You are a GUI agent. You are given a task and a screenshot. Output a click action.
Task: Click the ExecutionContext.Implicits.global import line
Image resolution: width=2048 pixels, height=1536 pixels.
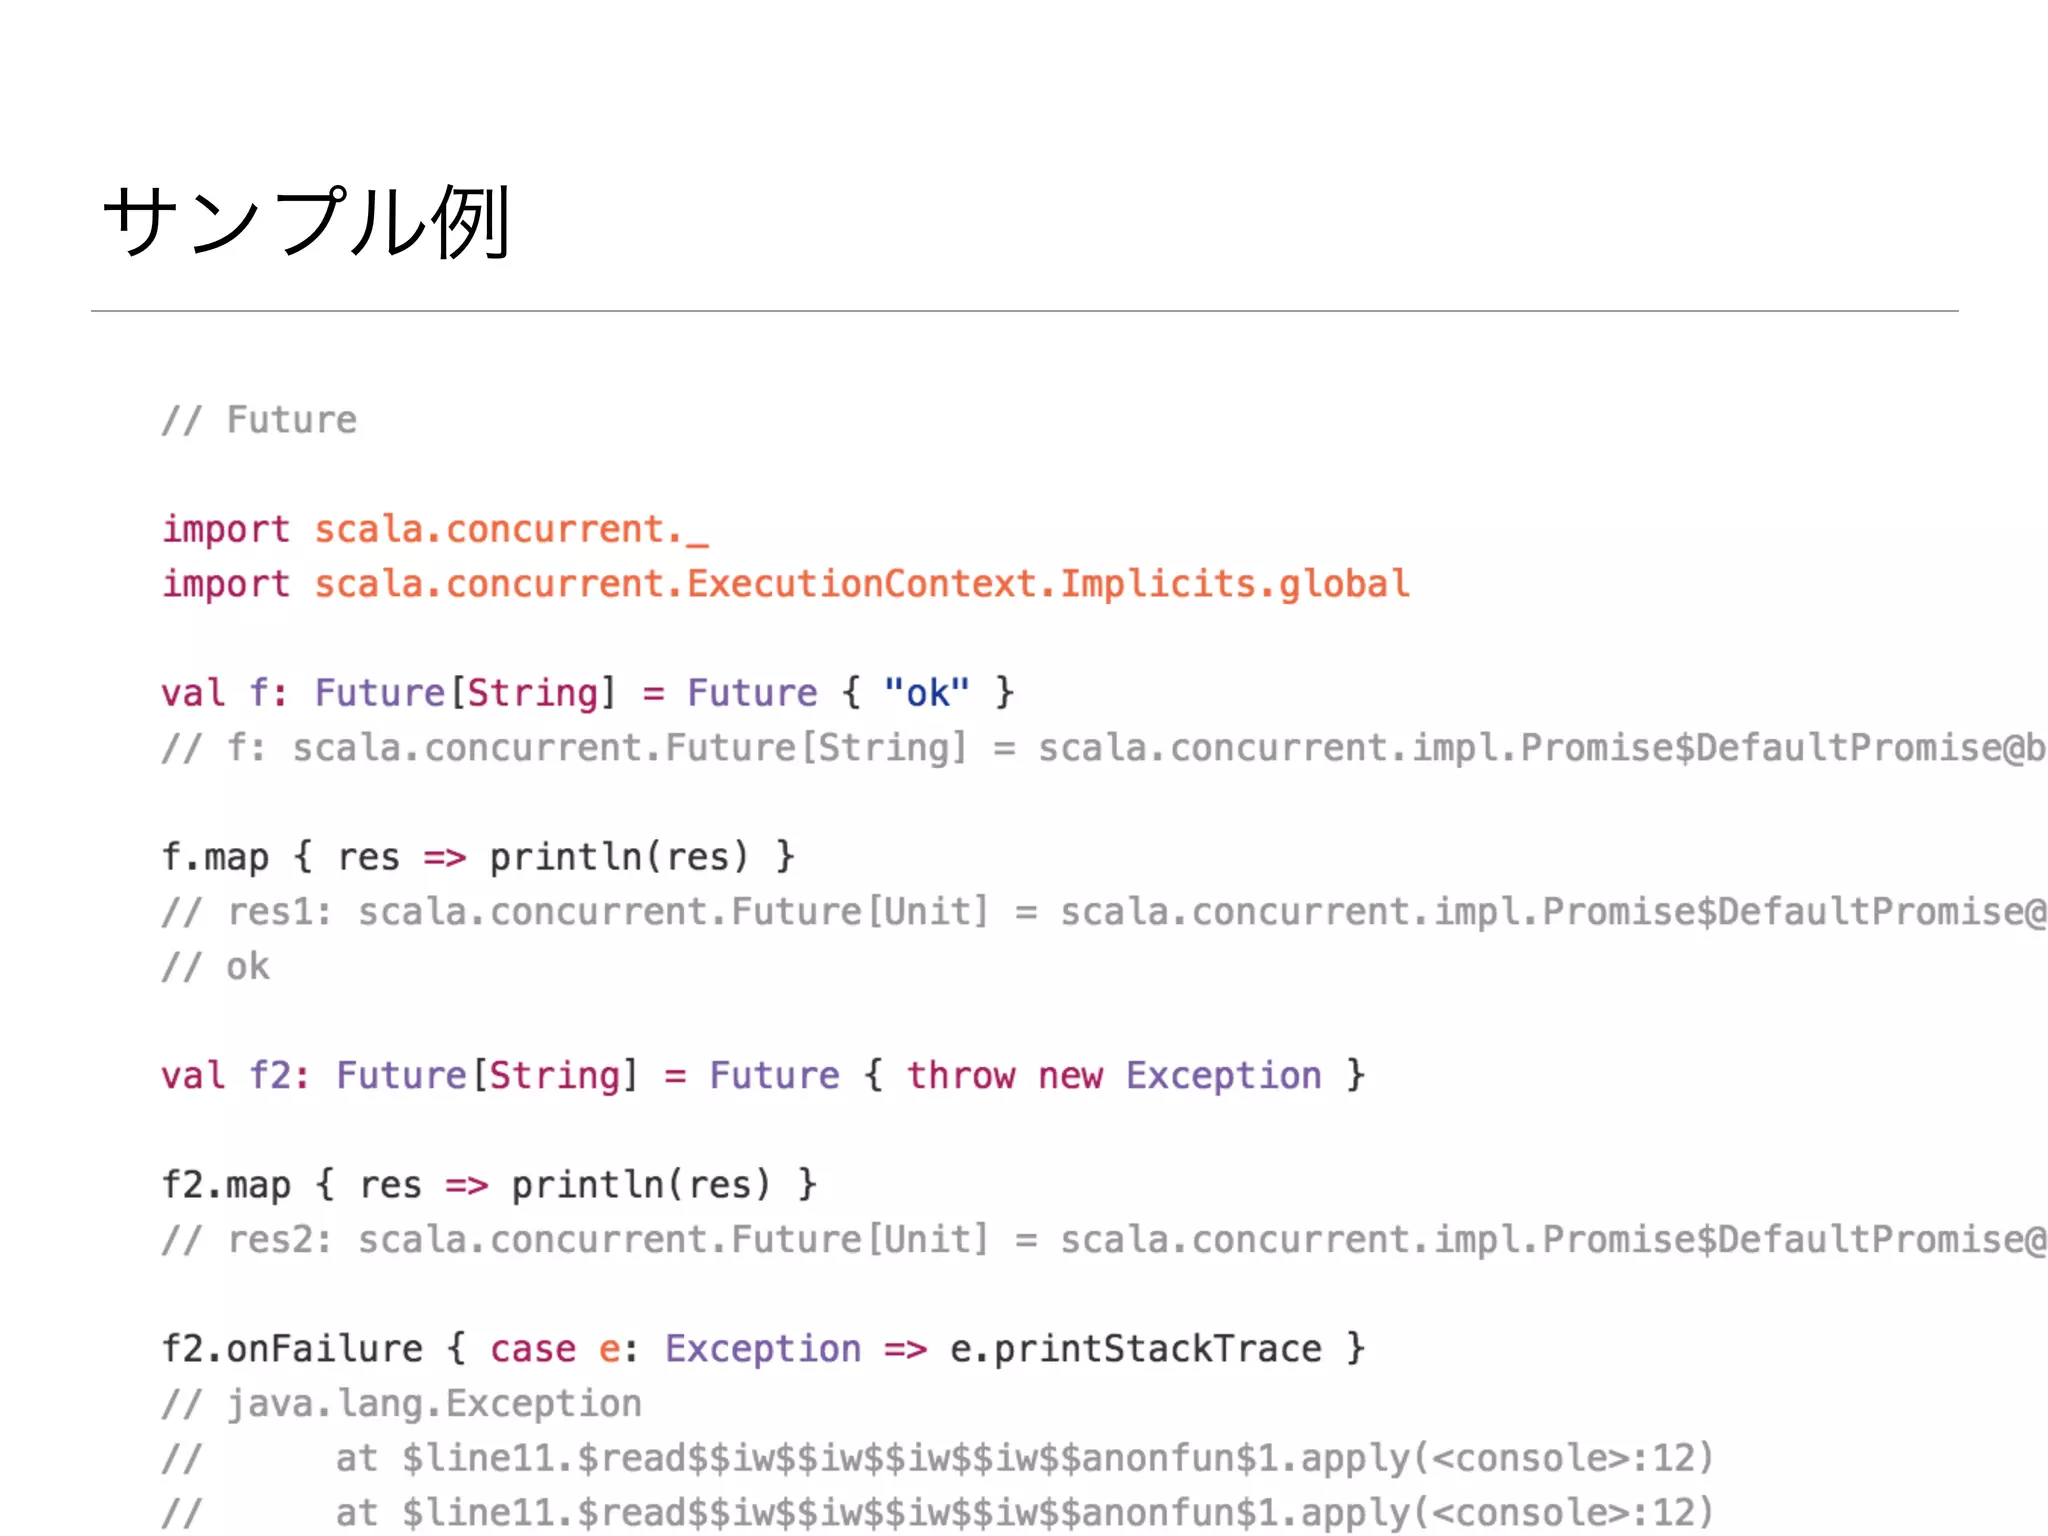pyautogui.click(x=786, y=584)
